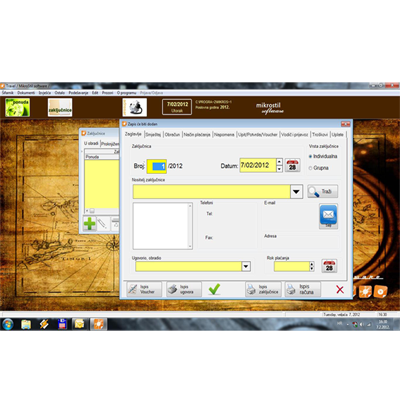Click the Ispis ugovora button

(x=184, y=289)
